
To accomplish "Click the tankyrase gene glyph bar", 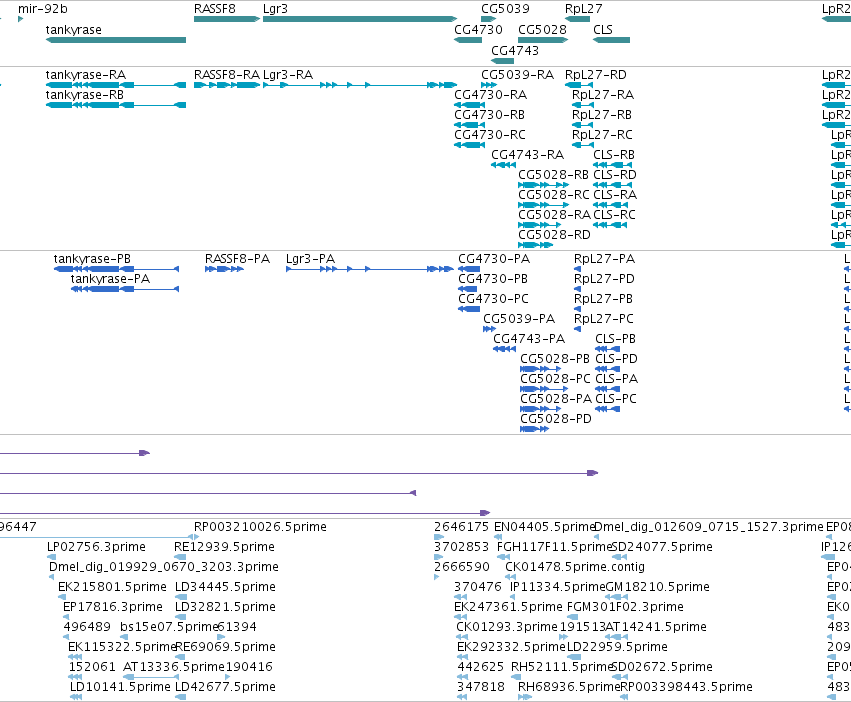I will tap(116, 40).
